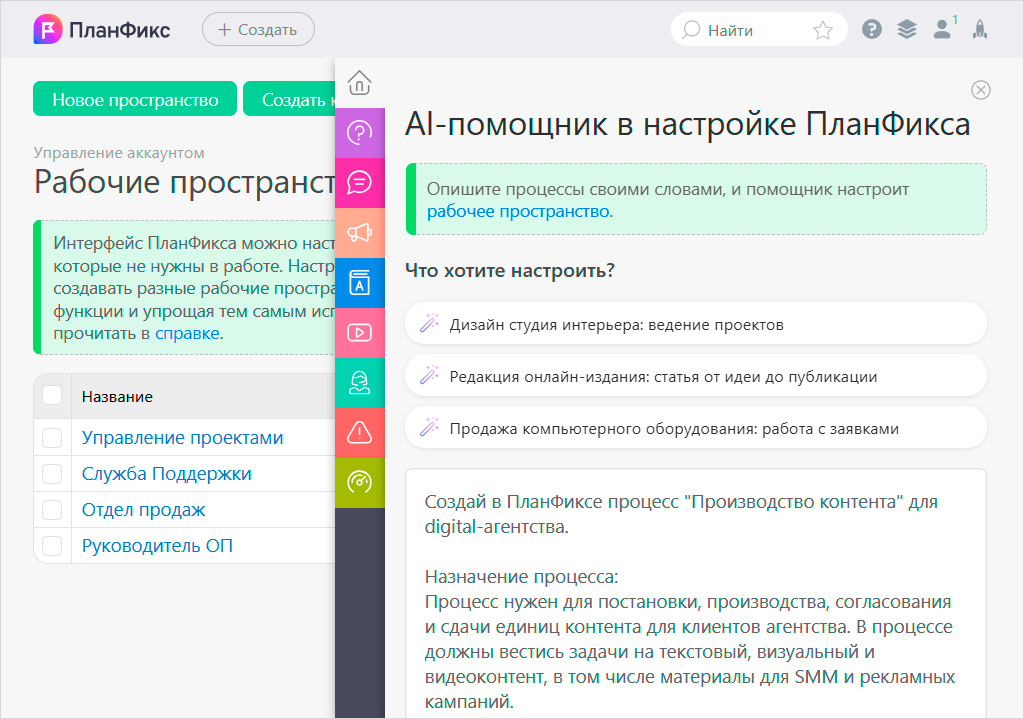Check the select-all box in the table header
1024x719 pixels.
pos(52,396)
